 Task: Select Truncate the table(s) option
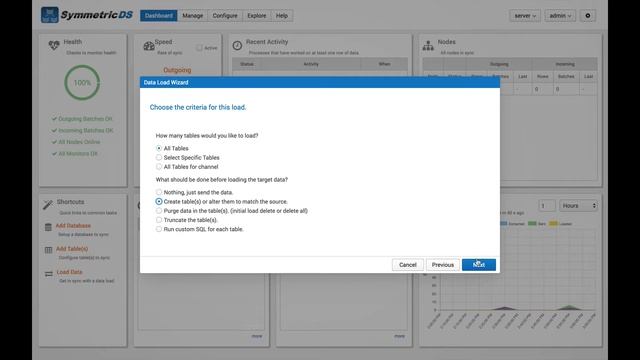click(x=159, y=220)
